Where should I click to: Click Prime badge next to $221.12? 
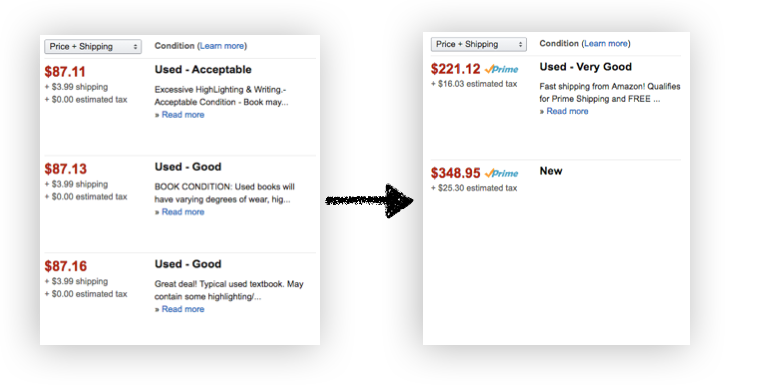point(501,69)
